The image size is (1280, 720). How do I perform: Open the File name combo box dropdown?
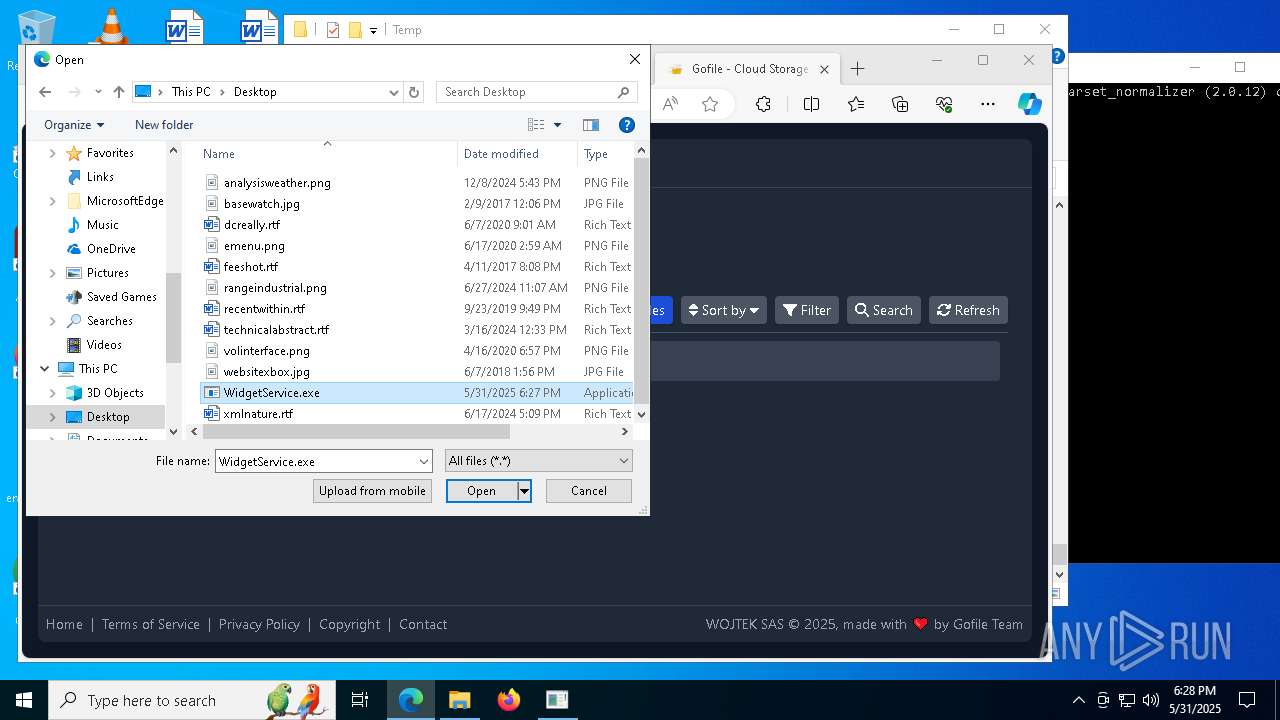click(424, 461)
